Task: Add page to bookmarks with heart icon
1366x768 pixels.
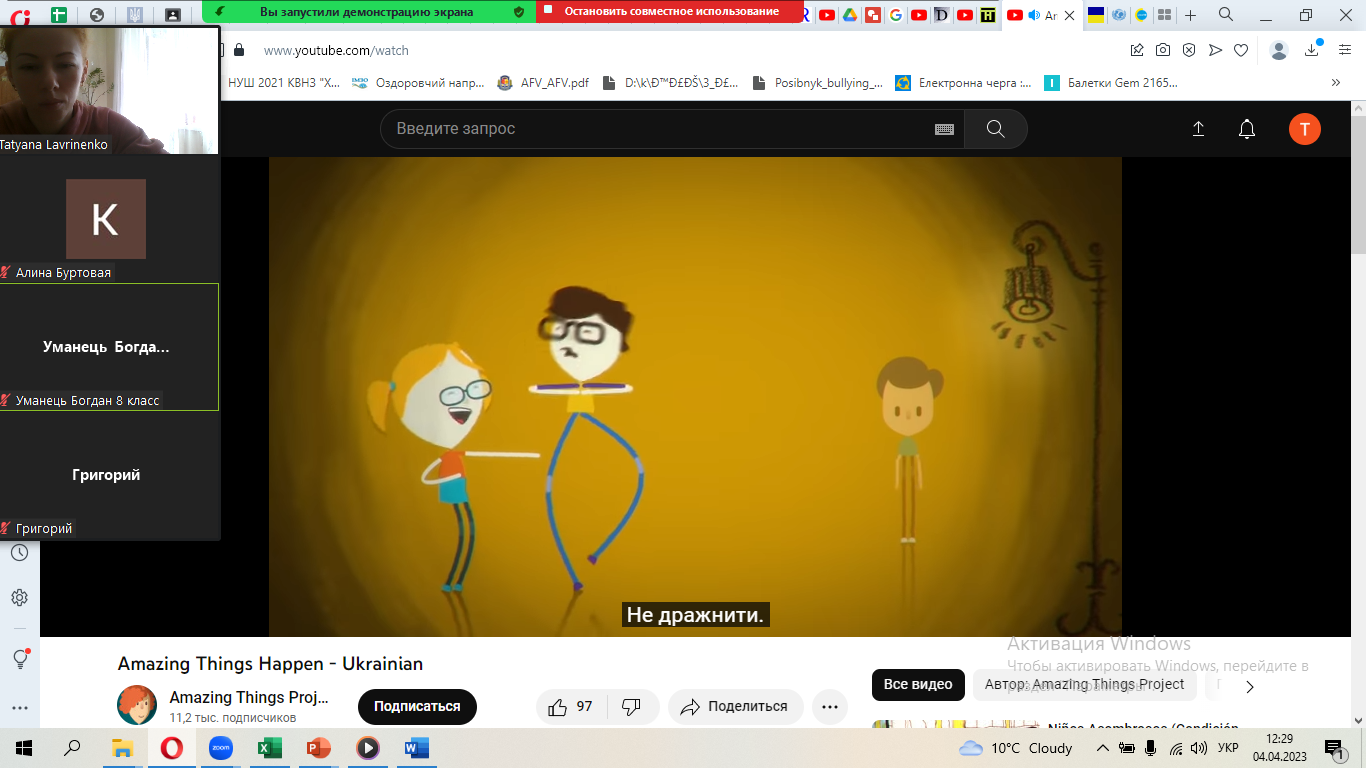Action: (1241, 50)
